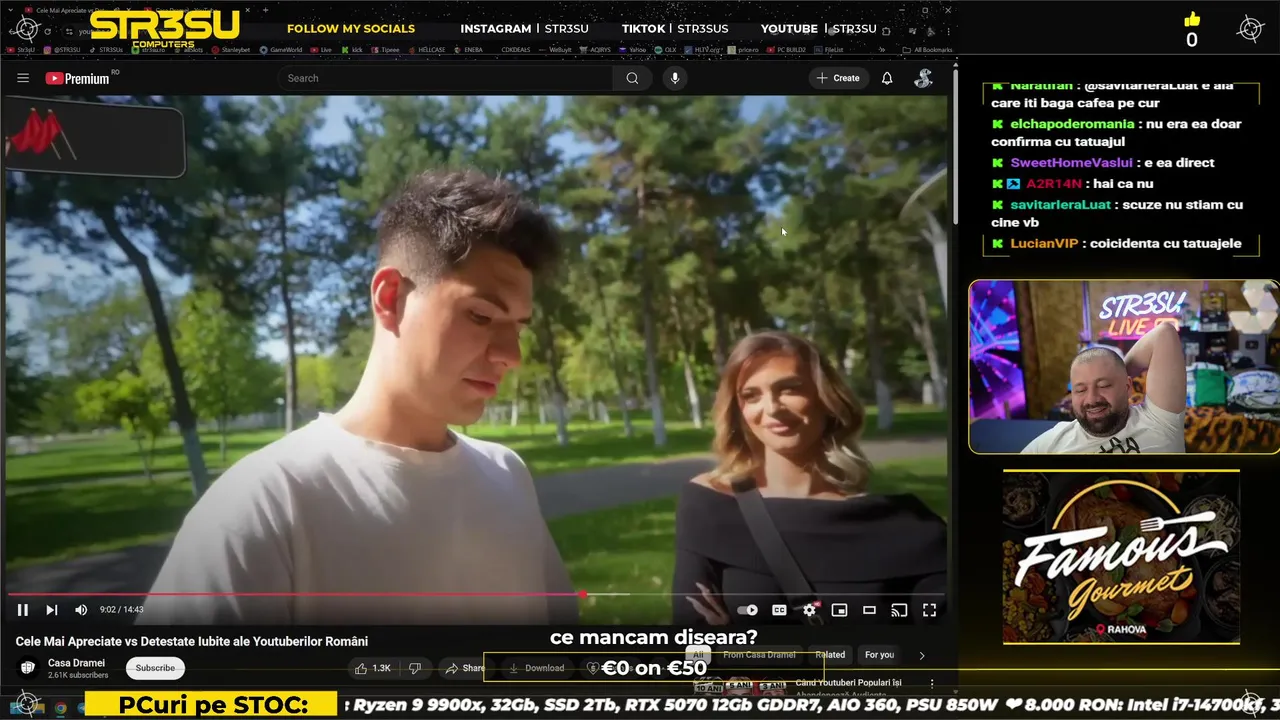Select the From Casa Dramei chip
This screenshot has height=720, width=1280.
759,655
